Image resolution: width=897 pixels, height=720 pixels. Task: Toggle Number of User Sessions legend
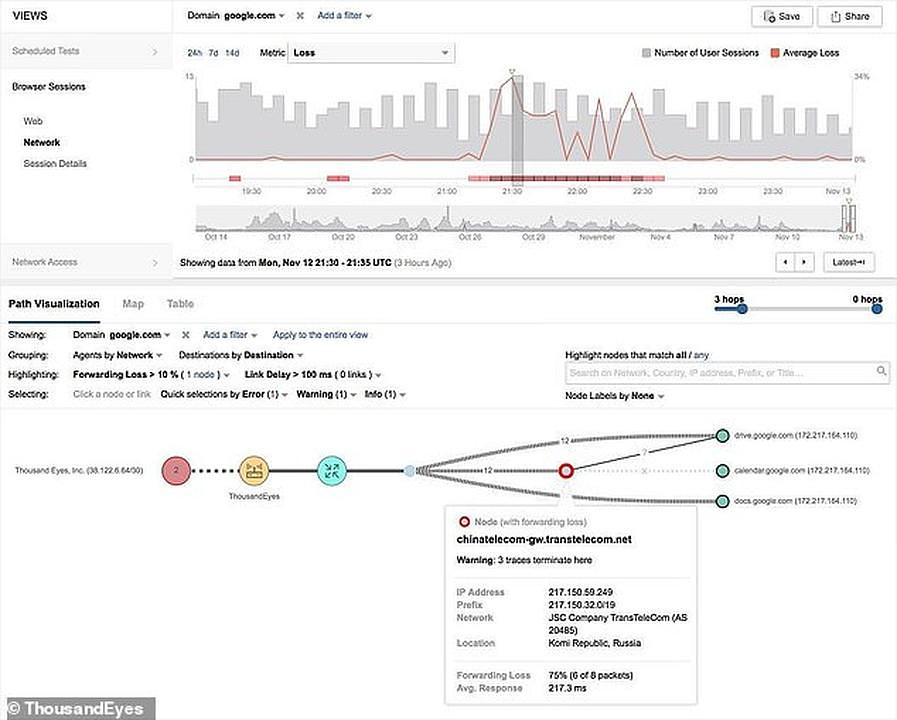[x=699, y=53]
